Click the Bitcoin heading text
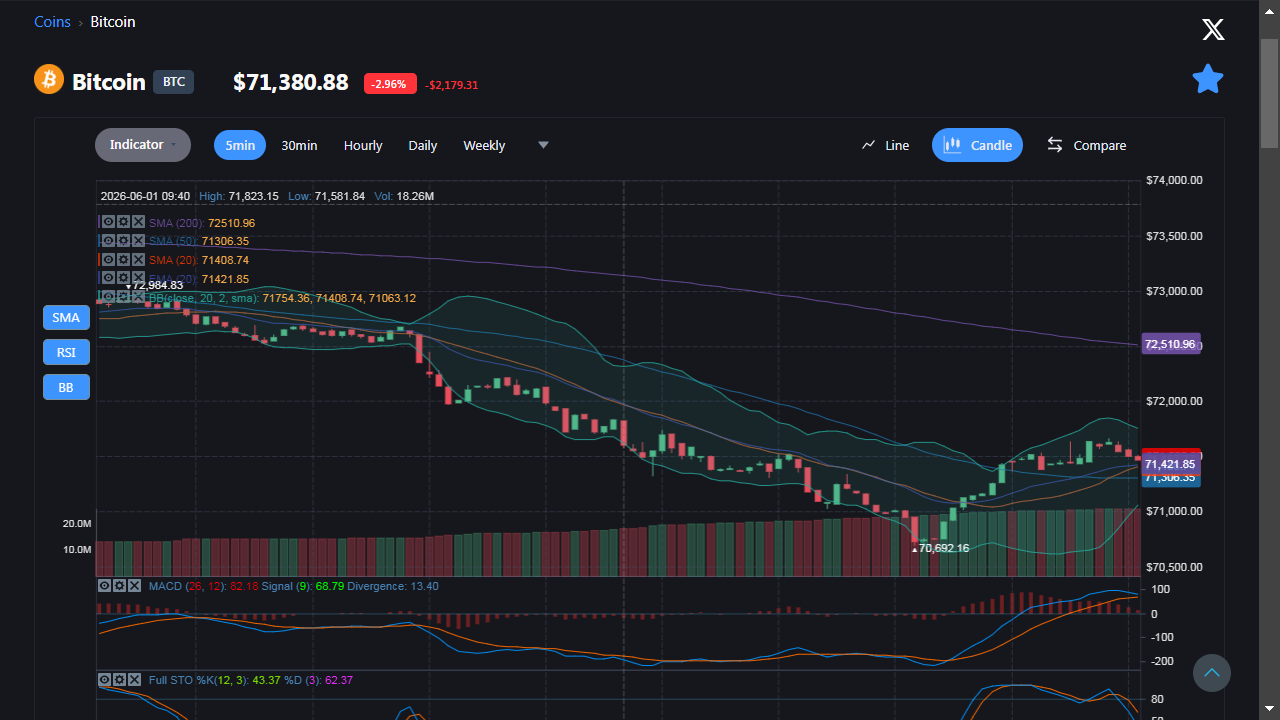This screenshot has height=720, width=1280. (x=109, y=82)
